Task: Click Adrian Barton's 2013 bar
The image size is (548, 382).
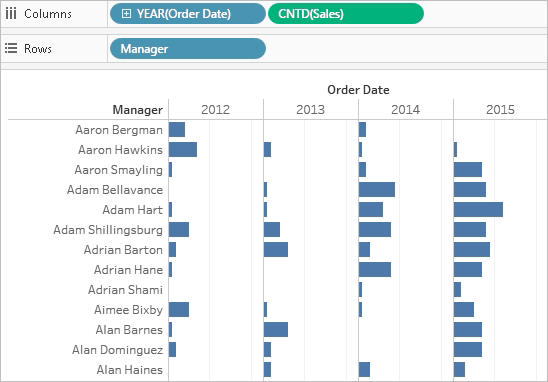Action: [276, 250]
